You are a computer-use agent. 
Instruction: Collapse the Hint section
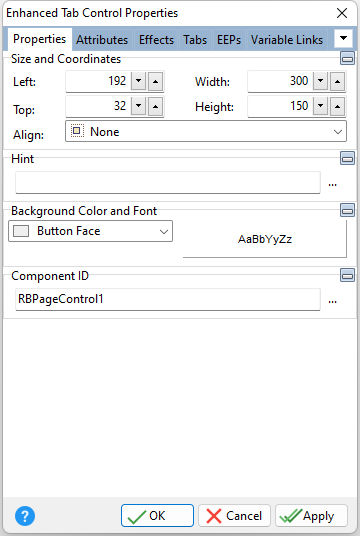347,158
